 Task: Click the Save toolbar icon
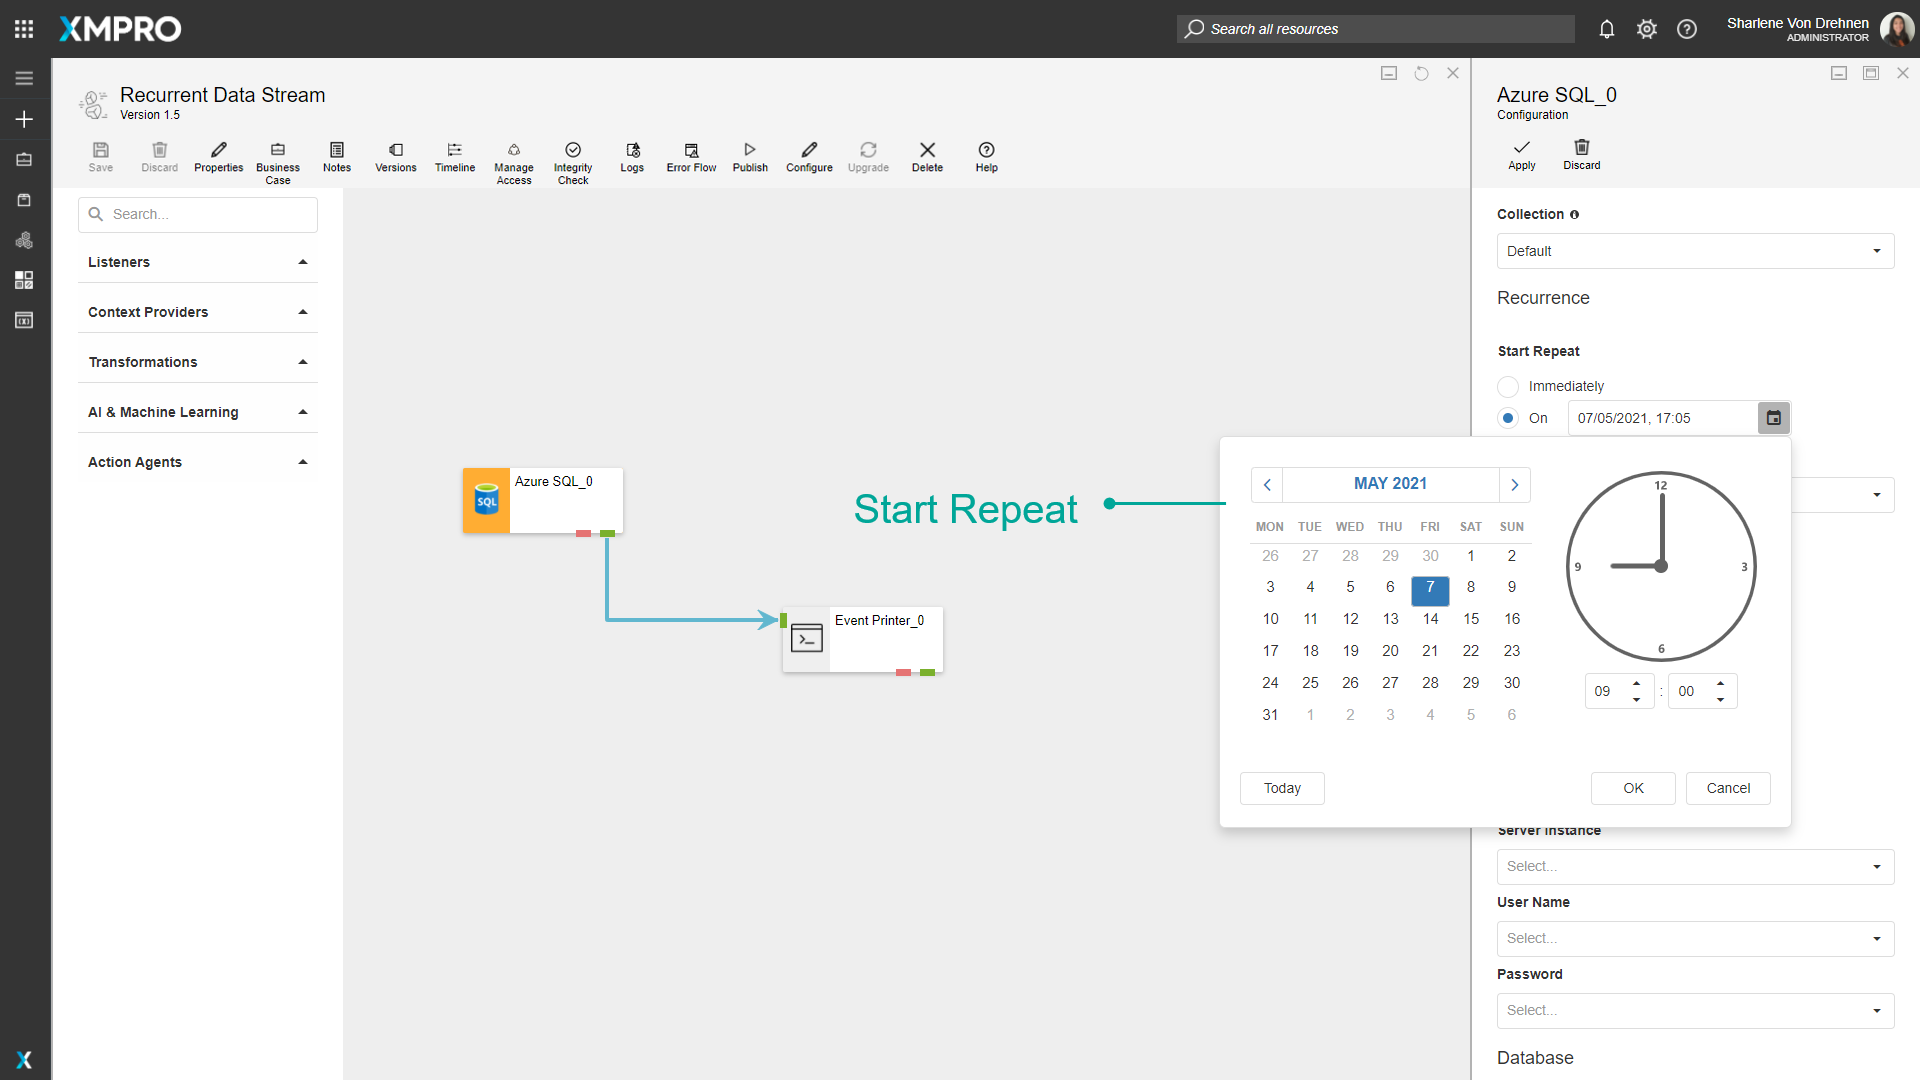pos(101,157)
